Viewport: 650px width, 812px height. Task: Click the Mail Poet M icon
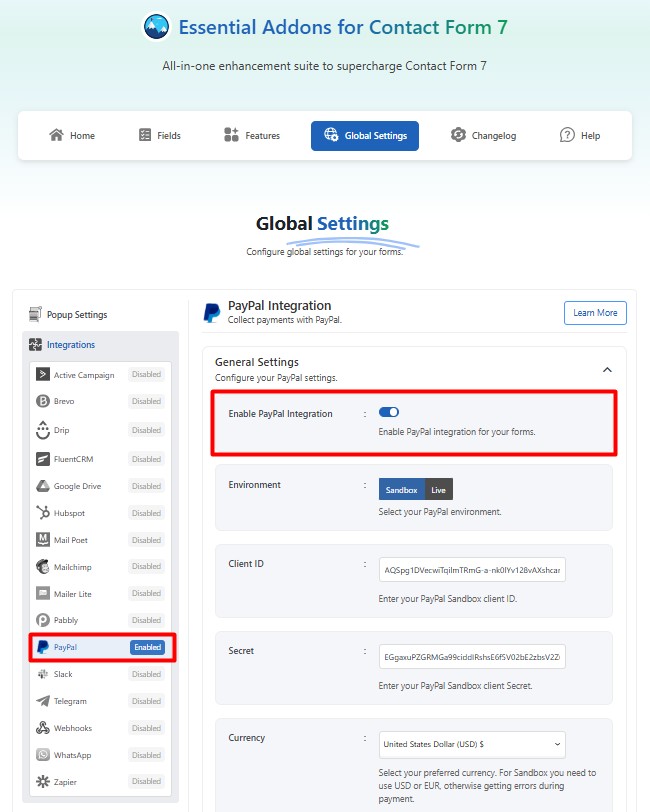pos(43,540)
